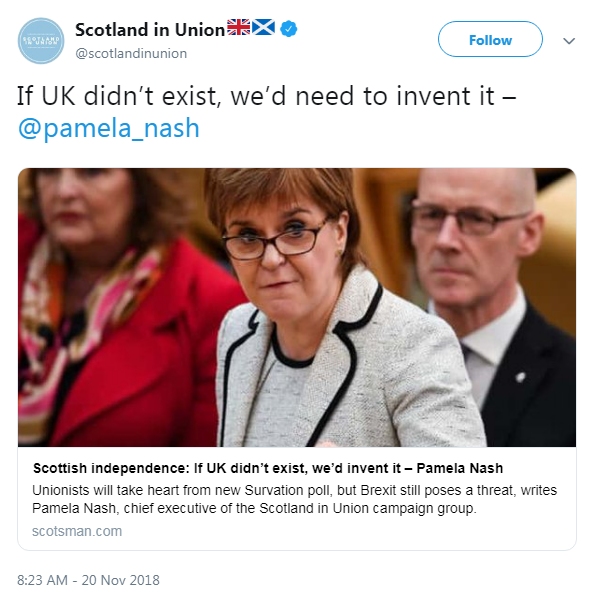Screen dimensions: 604x596
Task: Open the @scotlandinunion handle
Action: [x=131, y=54]
